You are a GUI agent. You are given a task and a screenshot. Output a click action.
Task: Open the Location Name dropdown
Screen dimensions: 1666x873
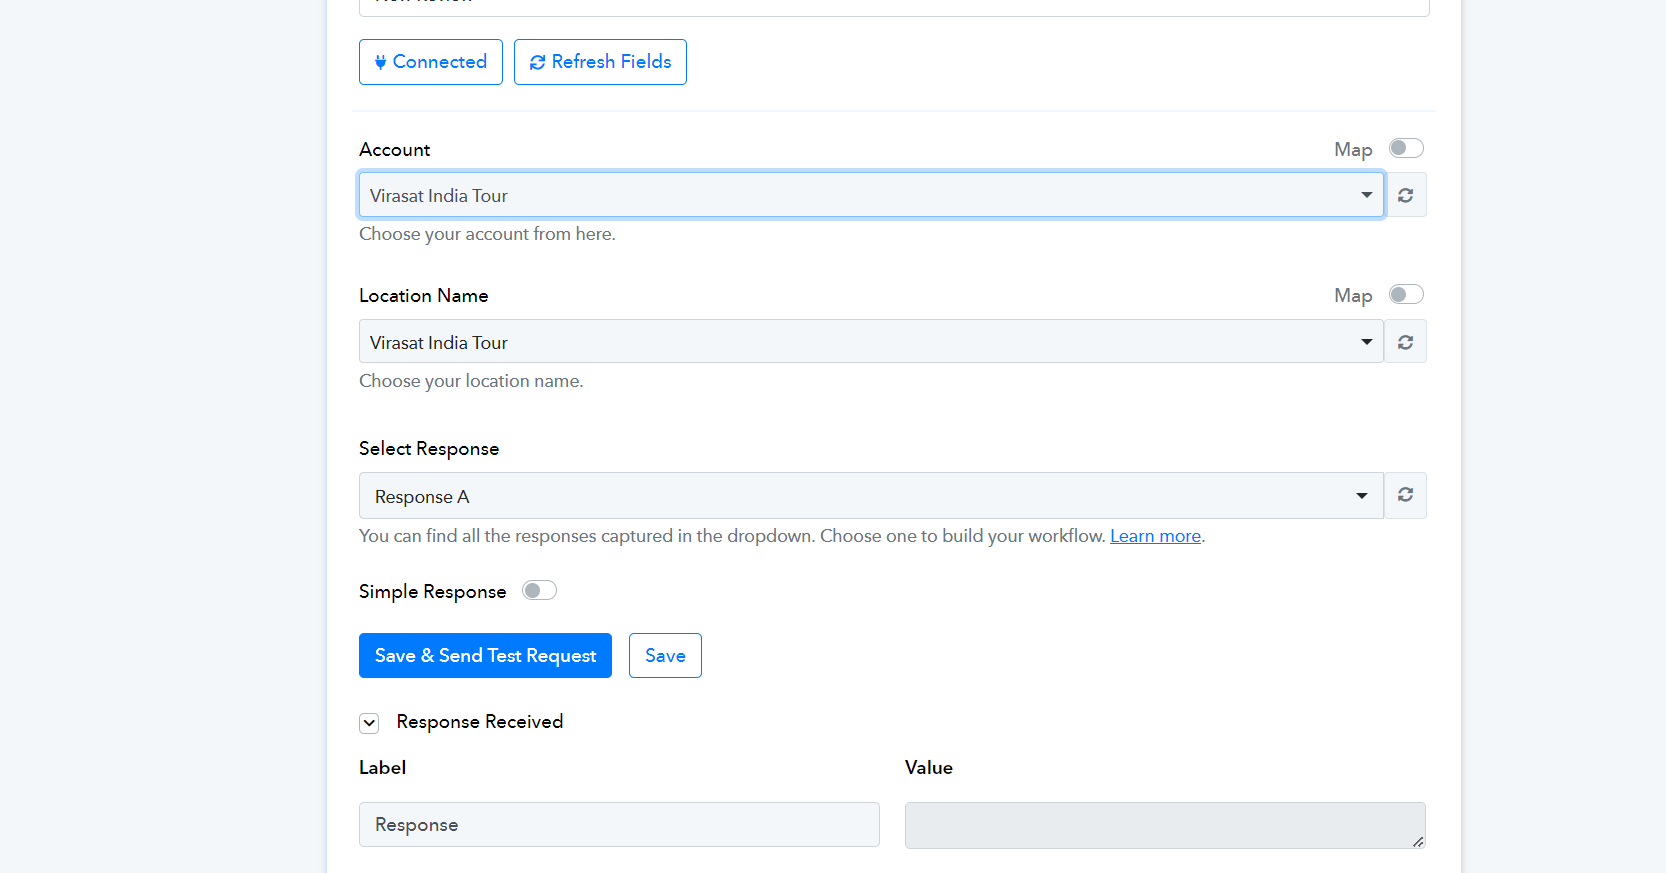tap(871, 342)
